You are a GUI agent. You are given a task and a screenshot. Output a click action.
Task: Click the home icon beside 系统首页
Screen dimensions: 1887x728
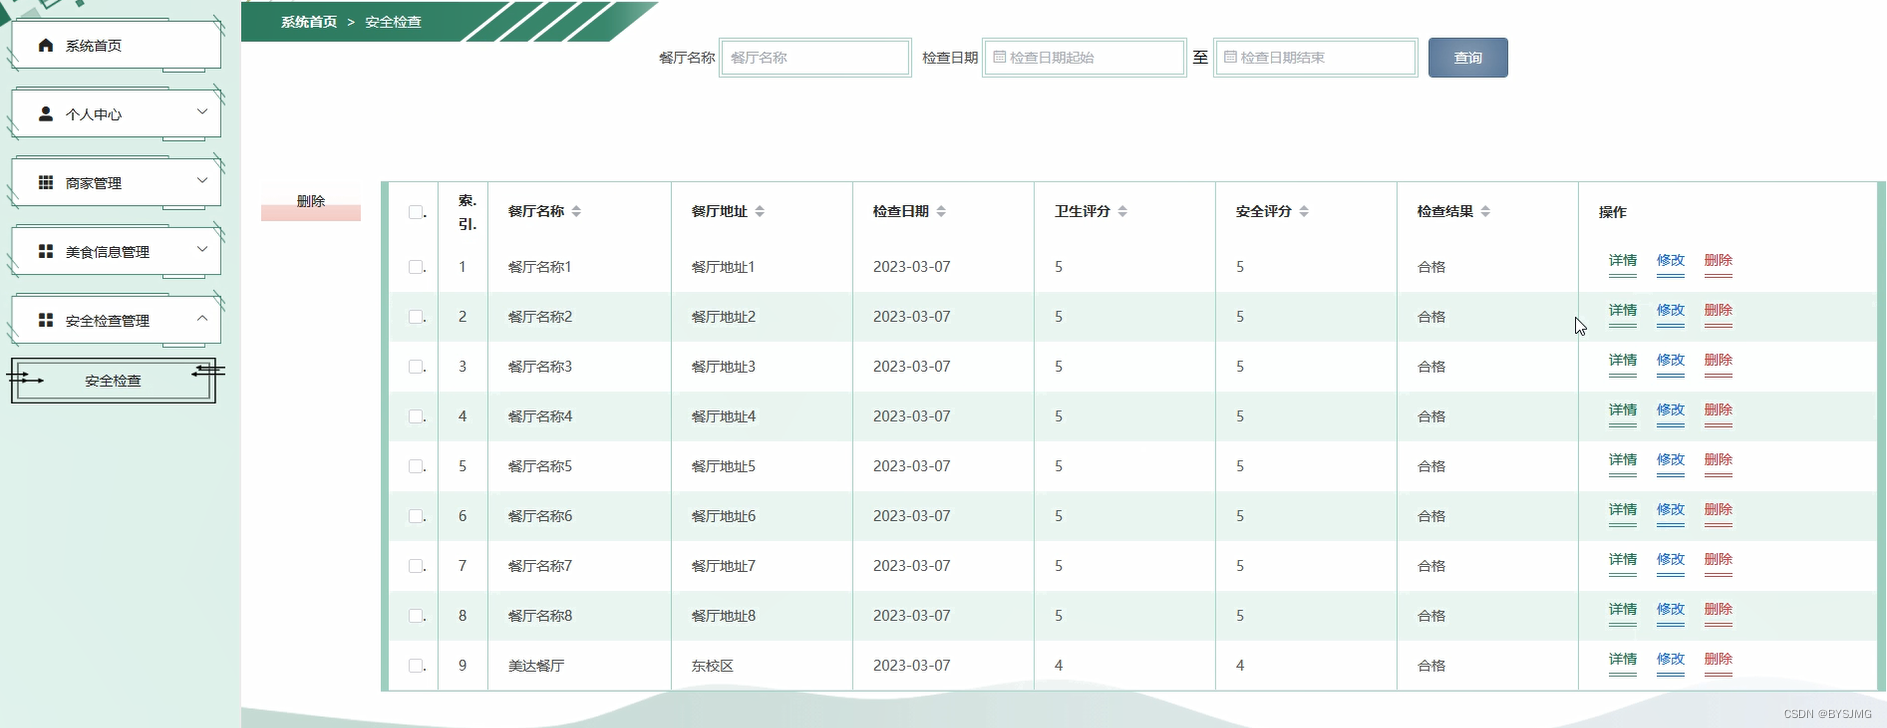[45, 45]
